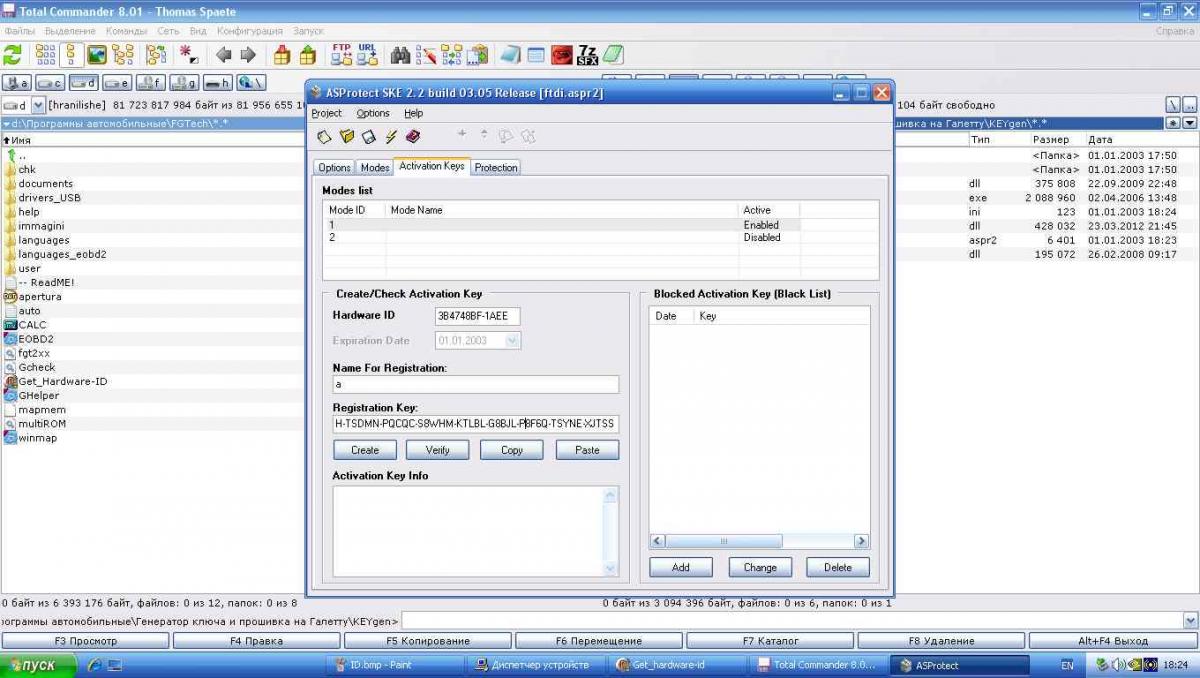The width and height of the screenshot is (1200, 678).
Task: Select Get_Hardware-ID file in left panel
Action: click(x=55, y=381)
